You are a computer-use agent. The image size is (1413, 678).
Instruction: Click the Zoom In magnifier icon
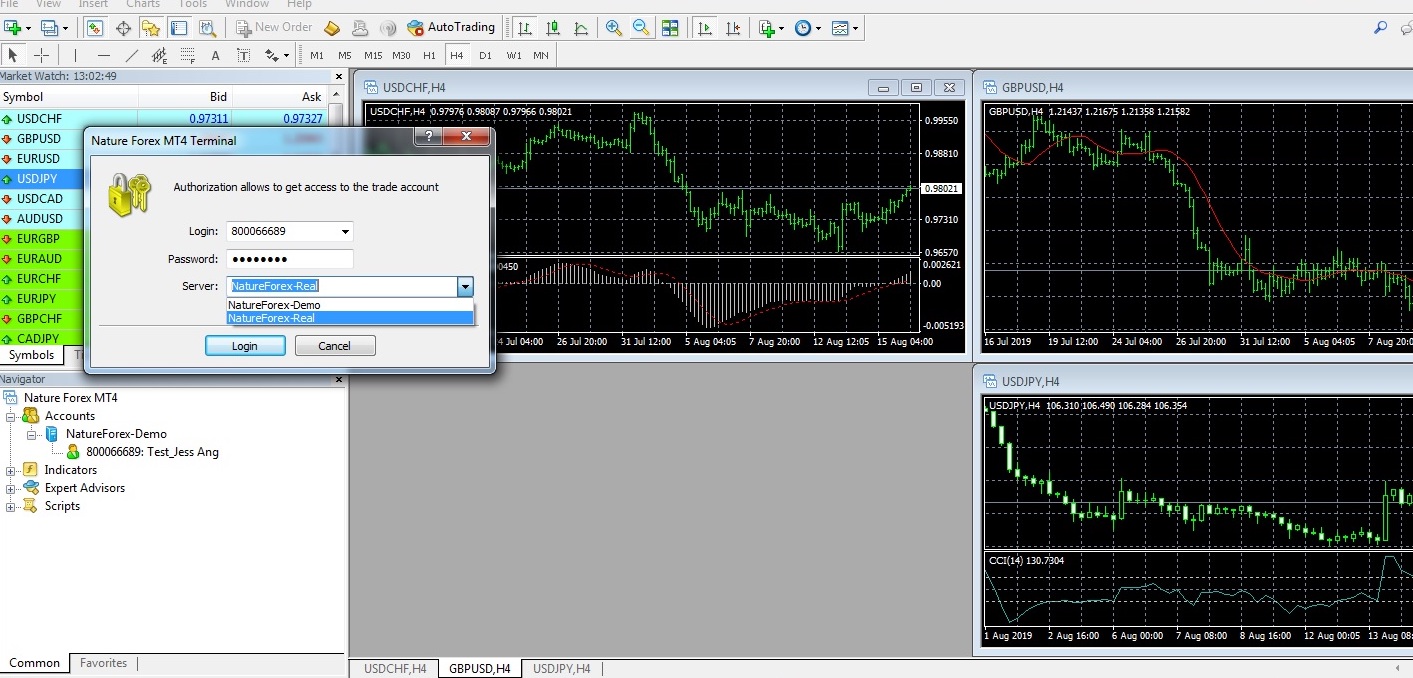click(614, 28)
